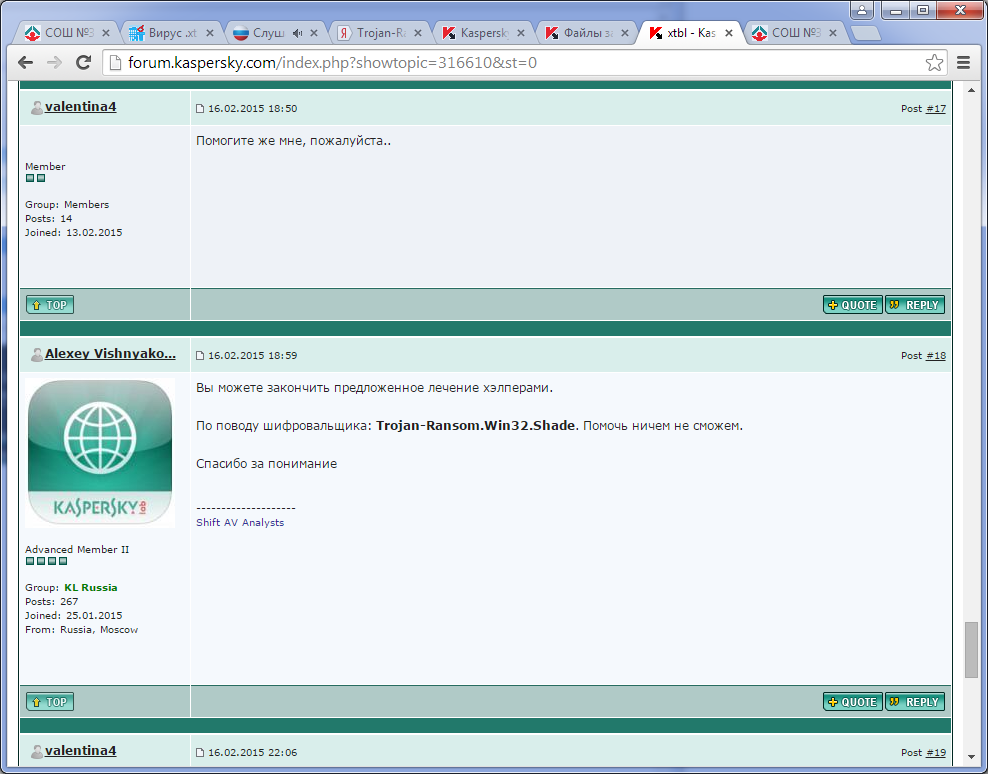
Task: Click TOP button under Alexey Vishnyakov's post
Action: click(x=50, y=702)
